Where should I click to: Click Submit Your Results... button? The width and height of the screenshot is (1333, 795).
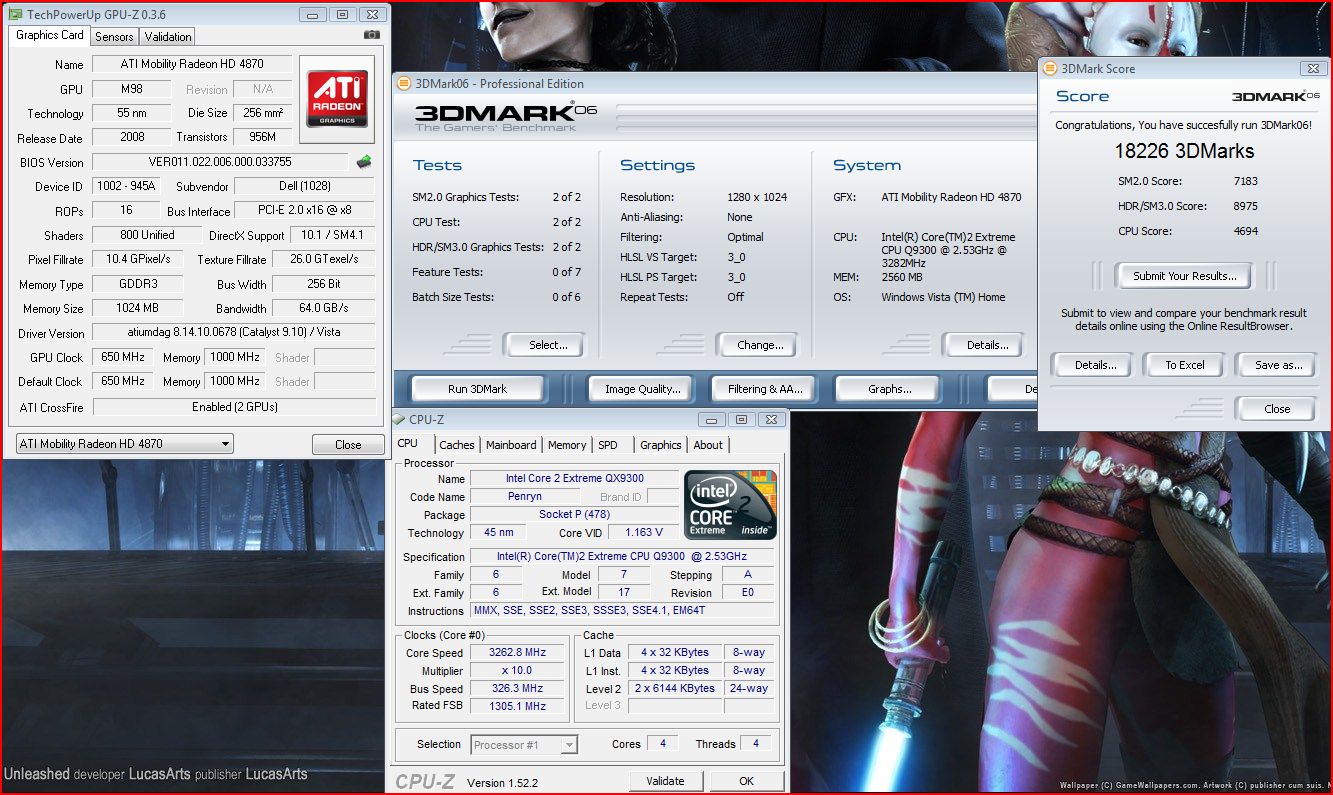coord(1184,276)
